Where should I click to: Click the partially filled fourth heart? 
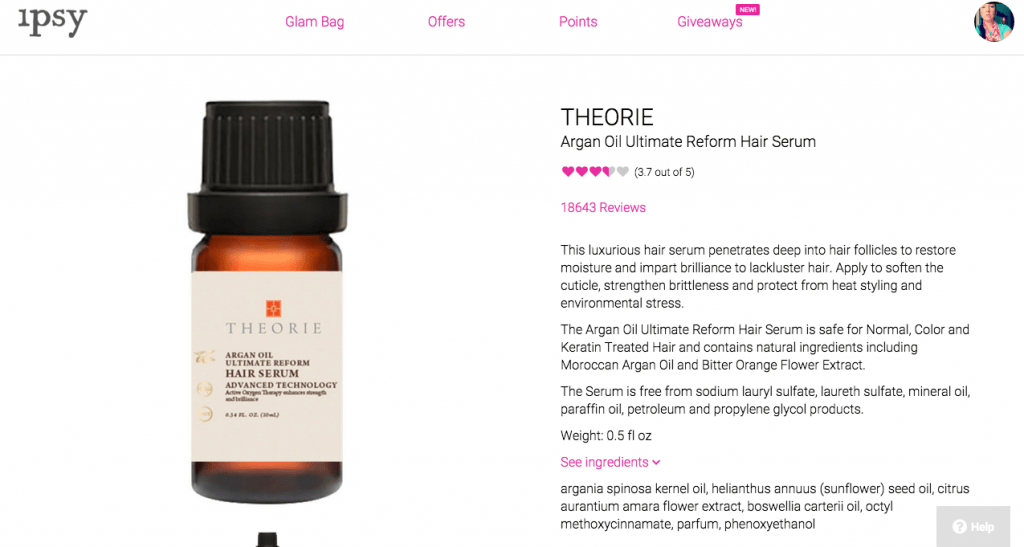point(609,172)
